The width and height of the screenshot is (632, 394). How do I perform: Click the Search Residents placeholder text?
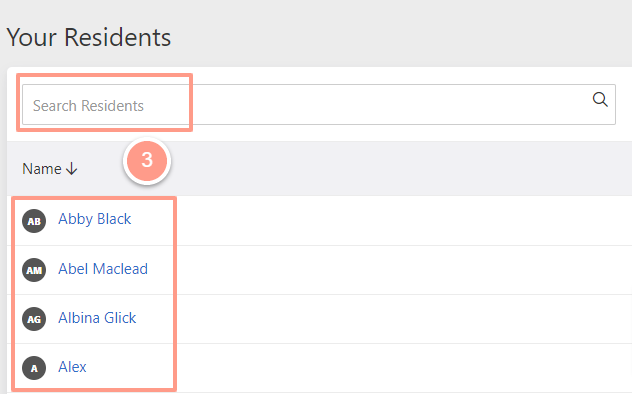point(88,106)
